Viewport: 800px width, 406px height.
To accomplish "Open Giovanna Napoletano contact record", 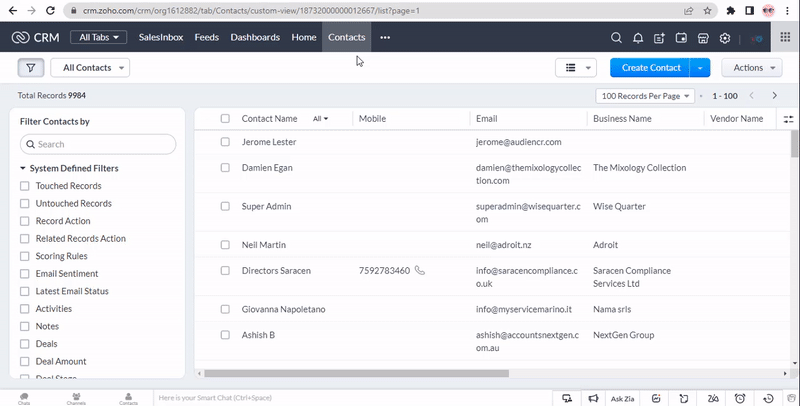I will click(x=283, y=309).
